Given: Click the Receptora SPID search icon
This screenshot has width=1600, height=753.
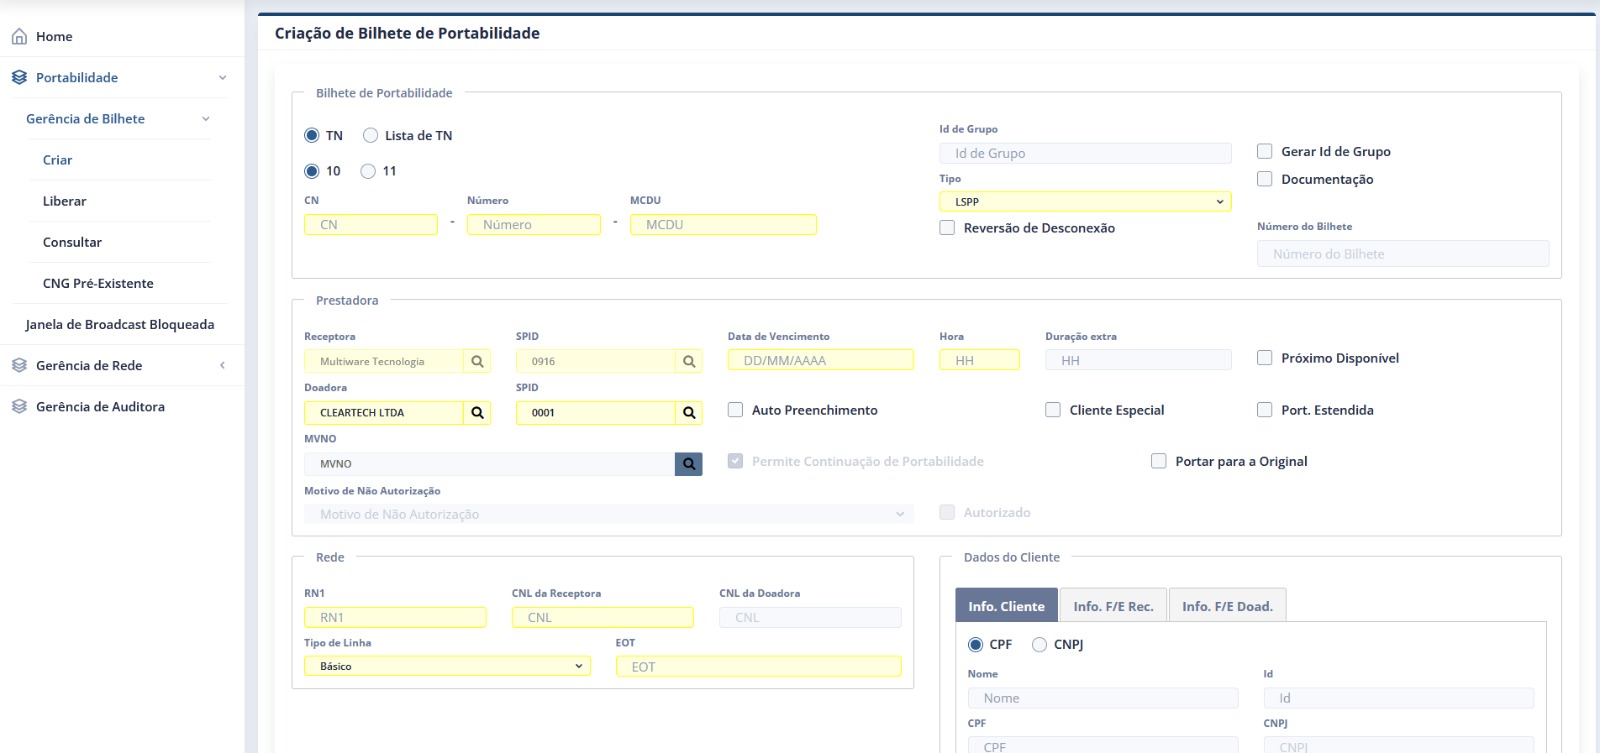Looking at the screenshot, I should coord(689,361).
